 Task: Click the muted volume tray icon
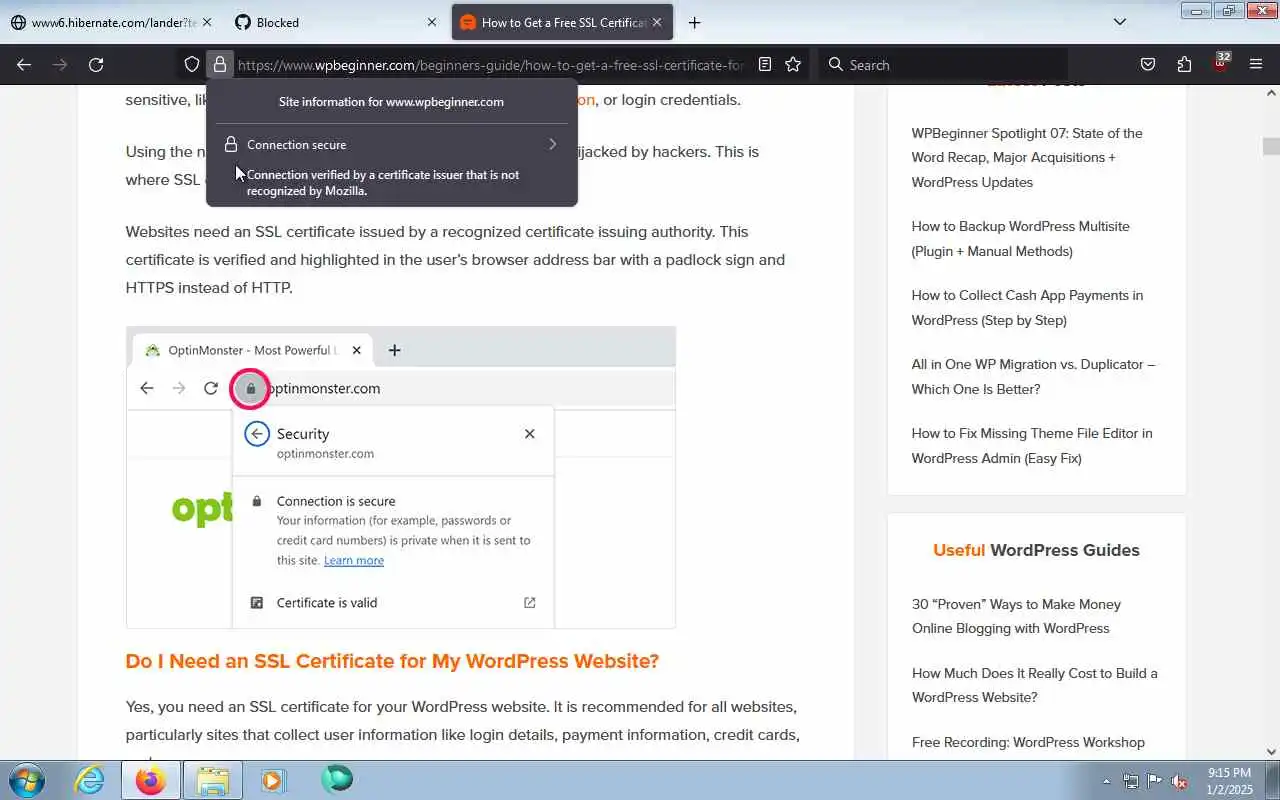point(1180,781)
